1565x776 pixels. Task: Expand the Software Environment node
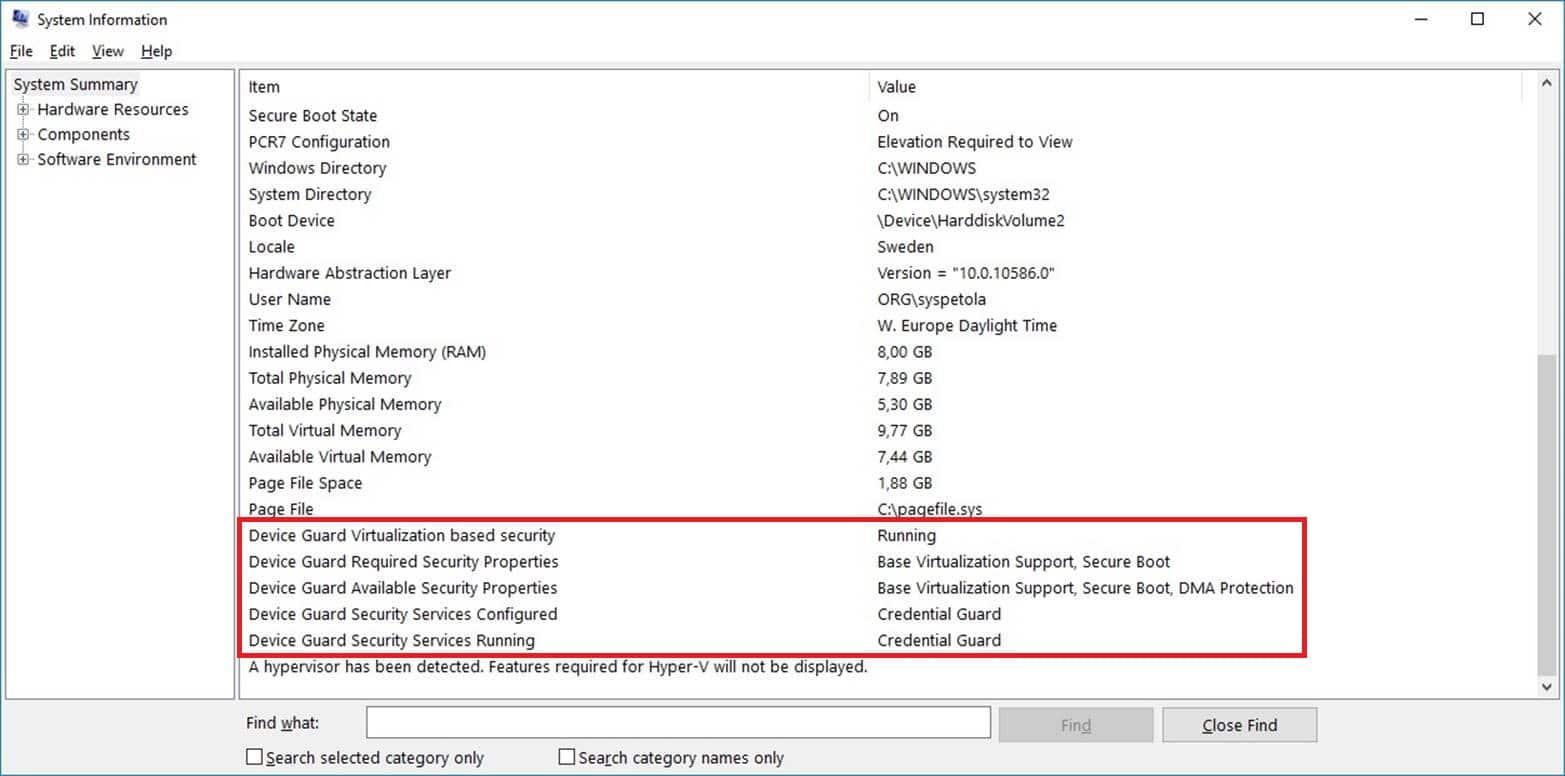23,160
